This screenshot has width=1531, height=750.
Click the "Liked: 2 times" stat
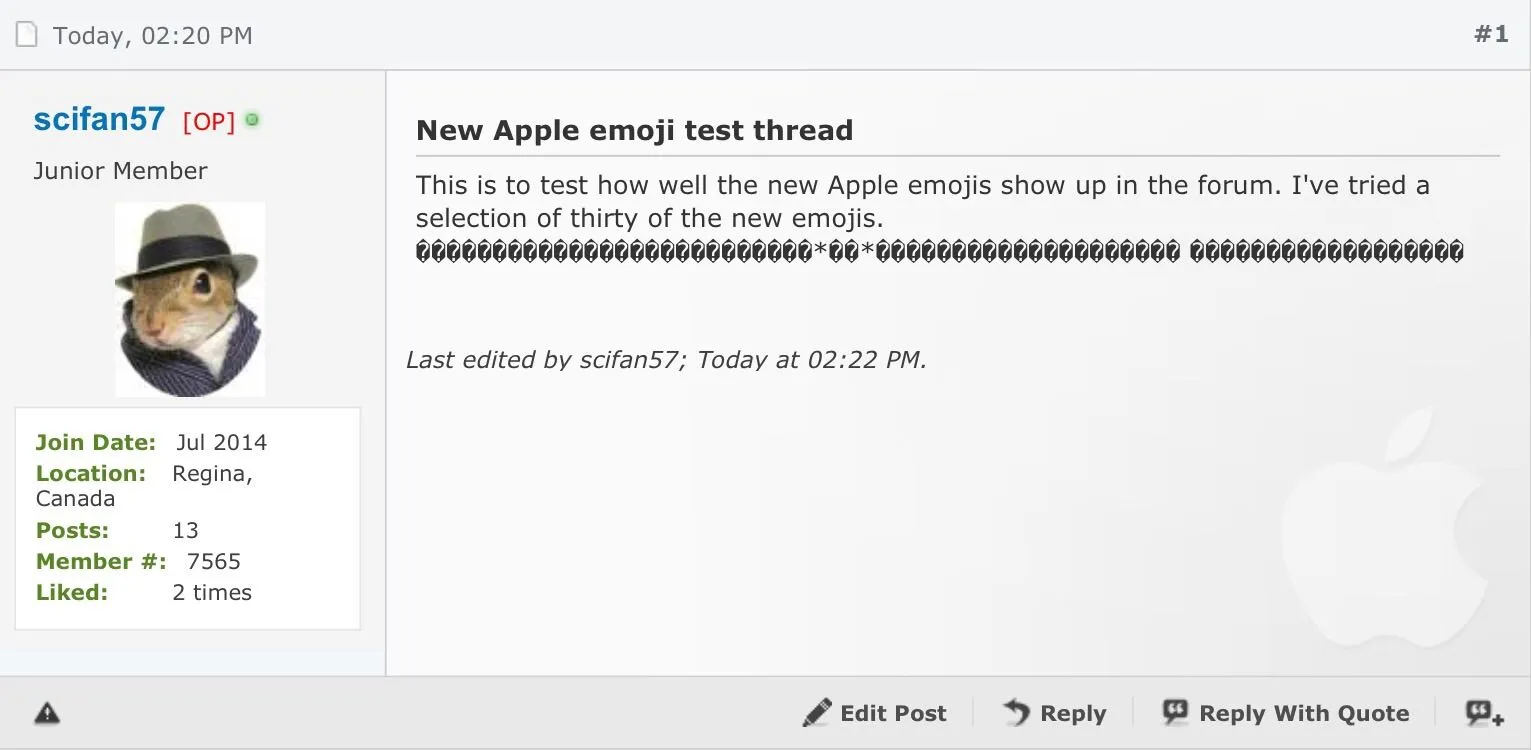[x=144, y=592]
